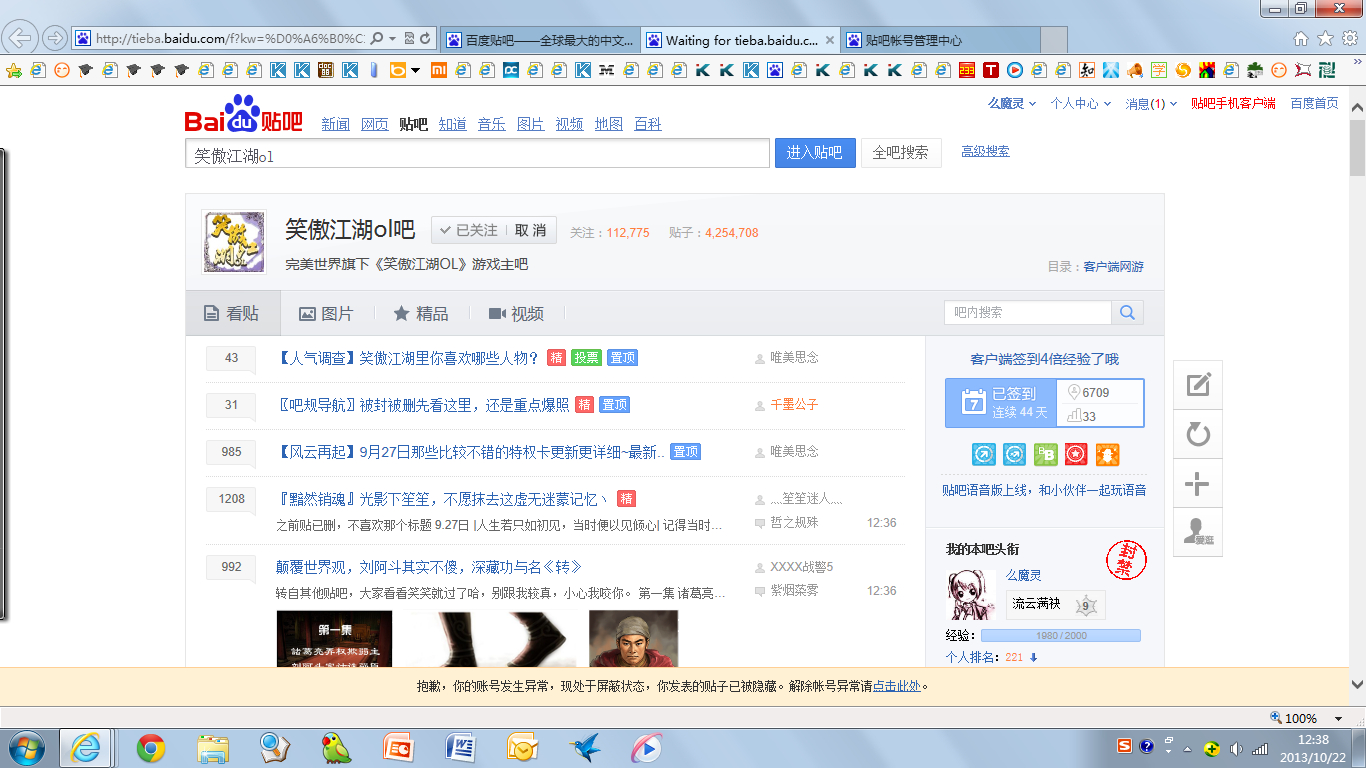
Task: Open IE favorites star icon
Action: (1325, 39)
